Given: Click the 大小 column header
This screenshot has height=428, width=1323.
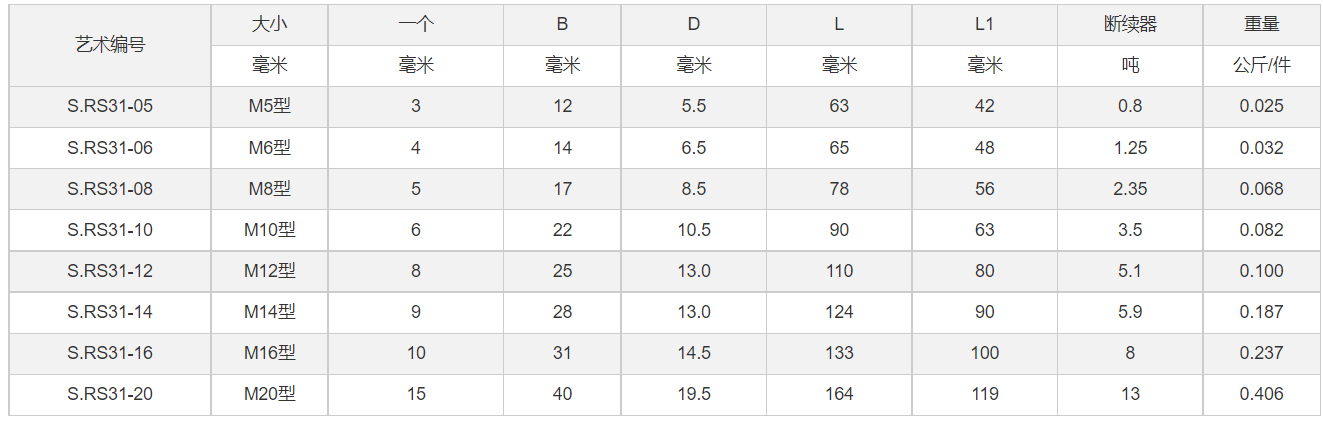Looking at the screenshot, I should [270, 25].
